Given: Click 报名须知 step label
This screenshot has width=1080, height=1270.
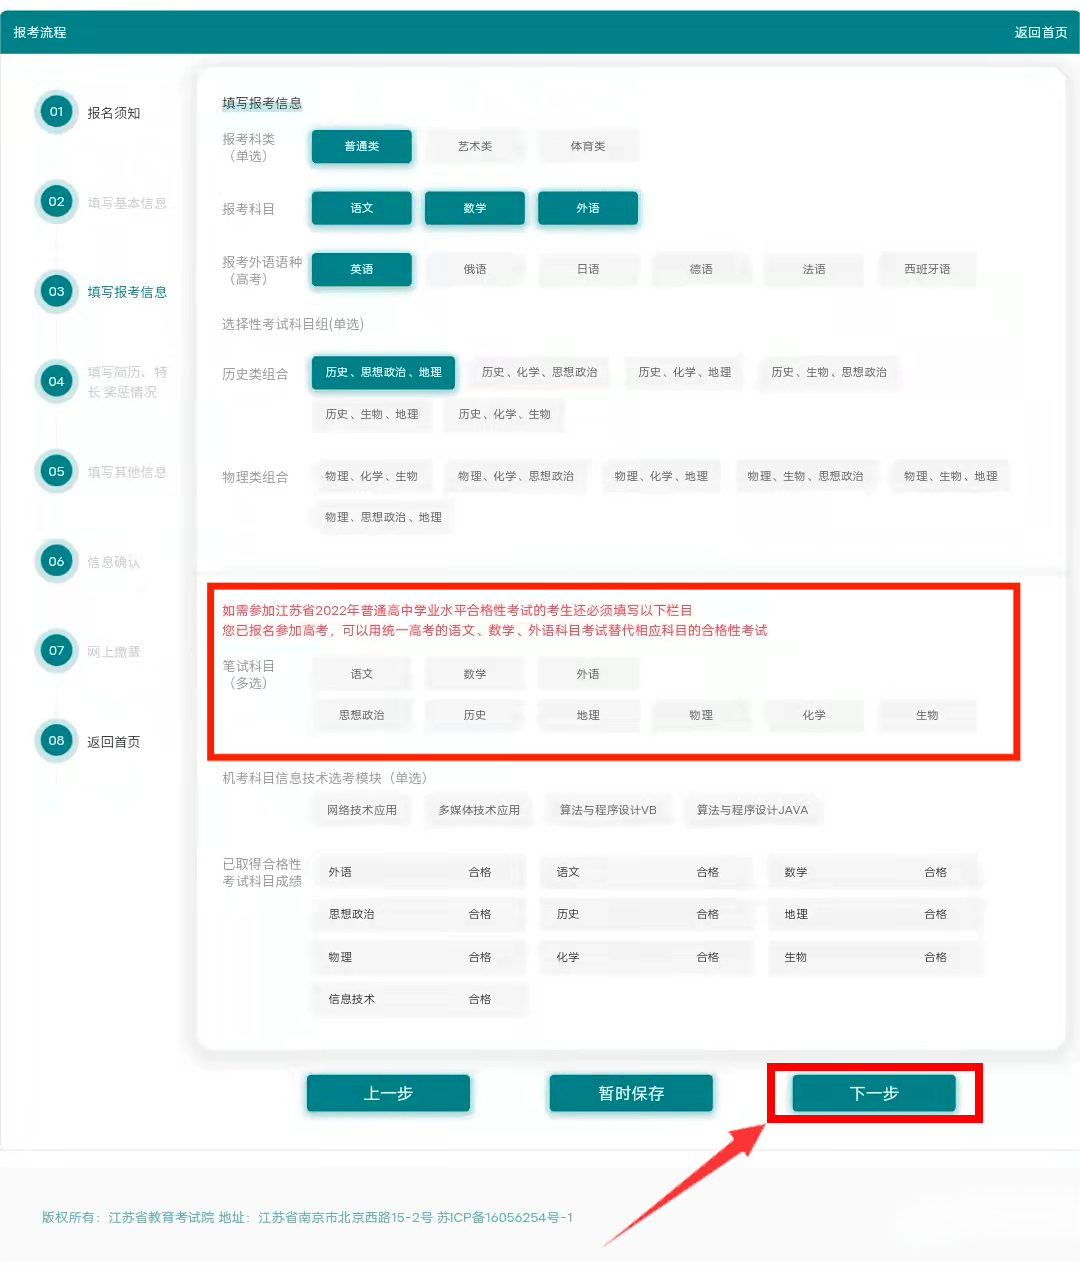Looking at the screenshot, I should point(114,113).
